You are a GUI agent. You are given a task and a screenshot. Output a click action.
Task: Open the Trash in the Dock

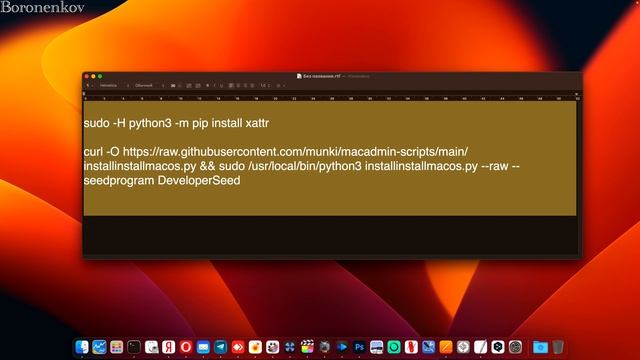point(558,347)
